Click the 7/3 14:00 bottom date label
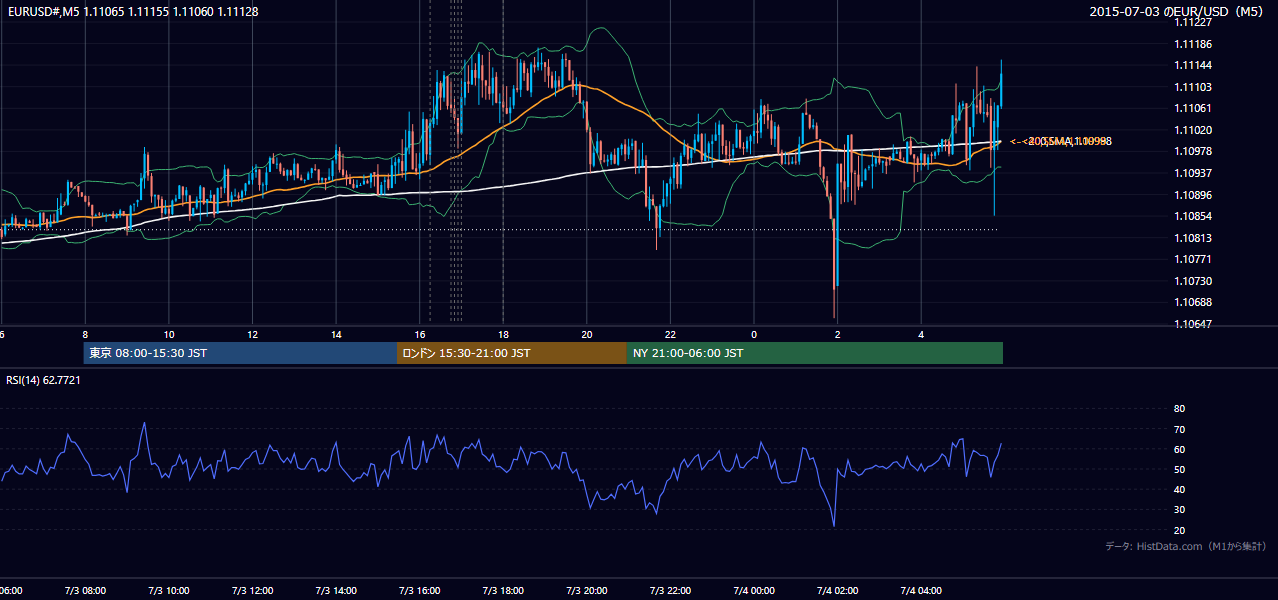1278x600 pixels. coord(336,591)
